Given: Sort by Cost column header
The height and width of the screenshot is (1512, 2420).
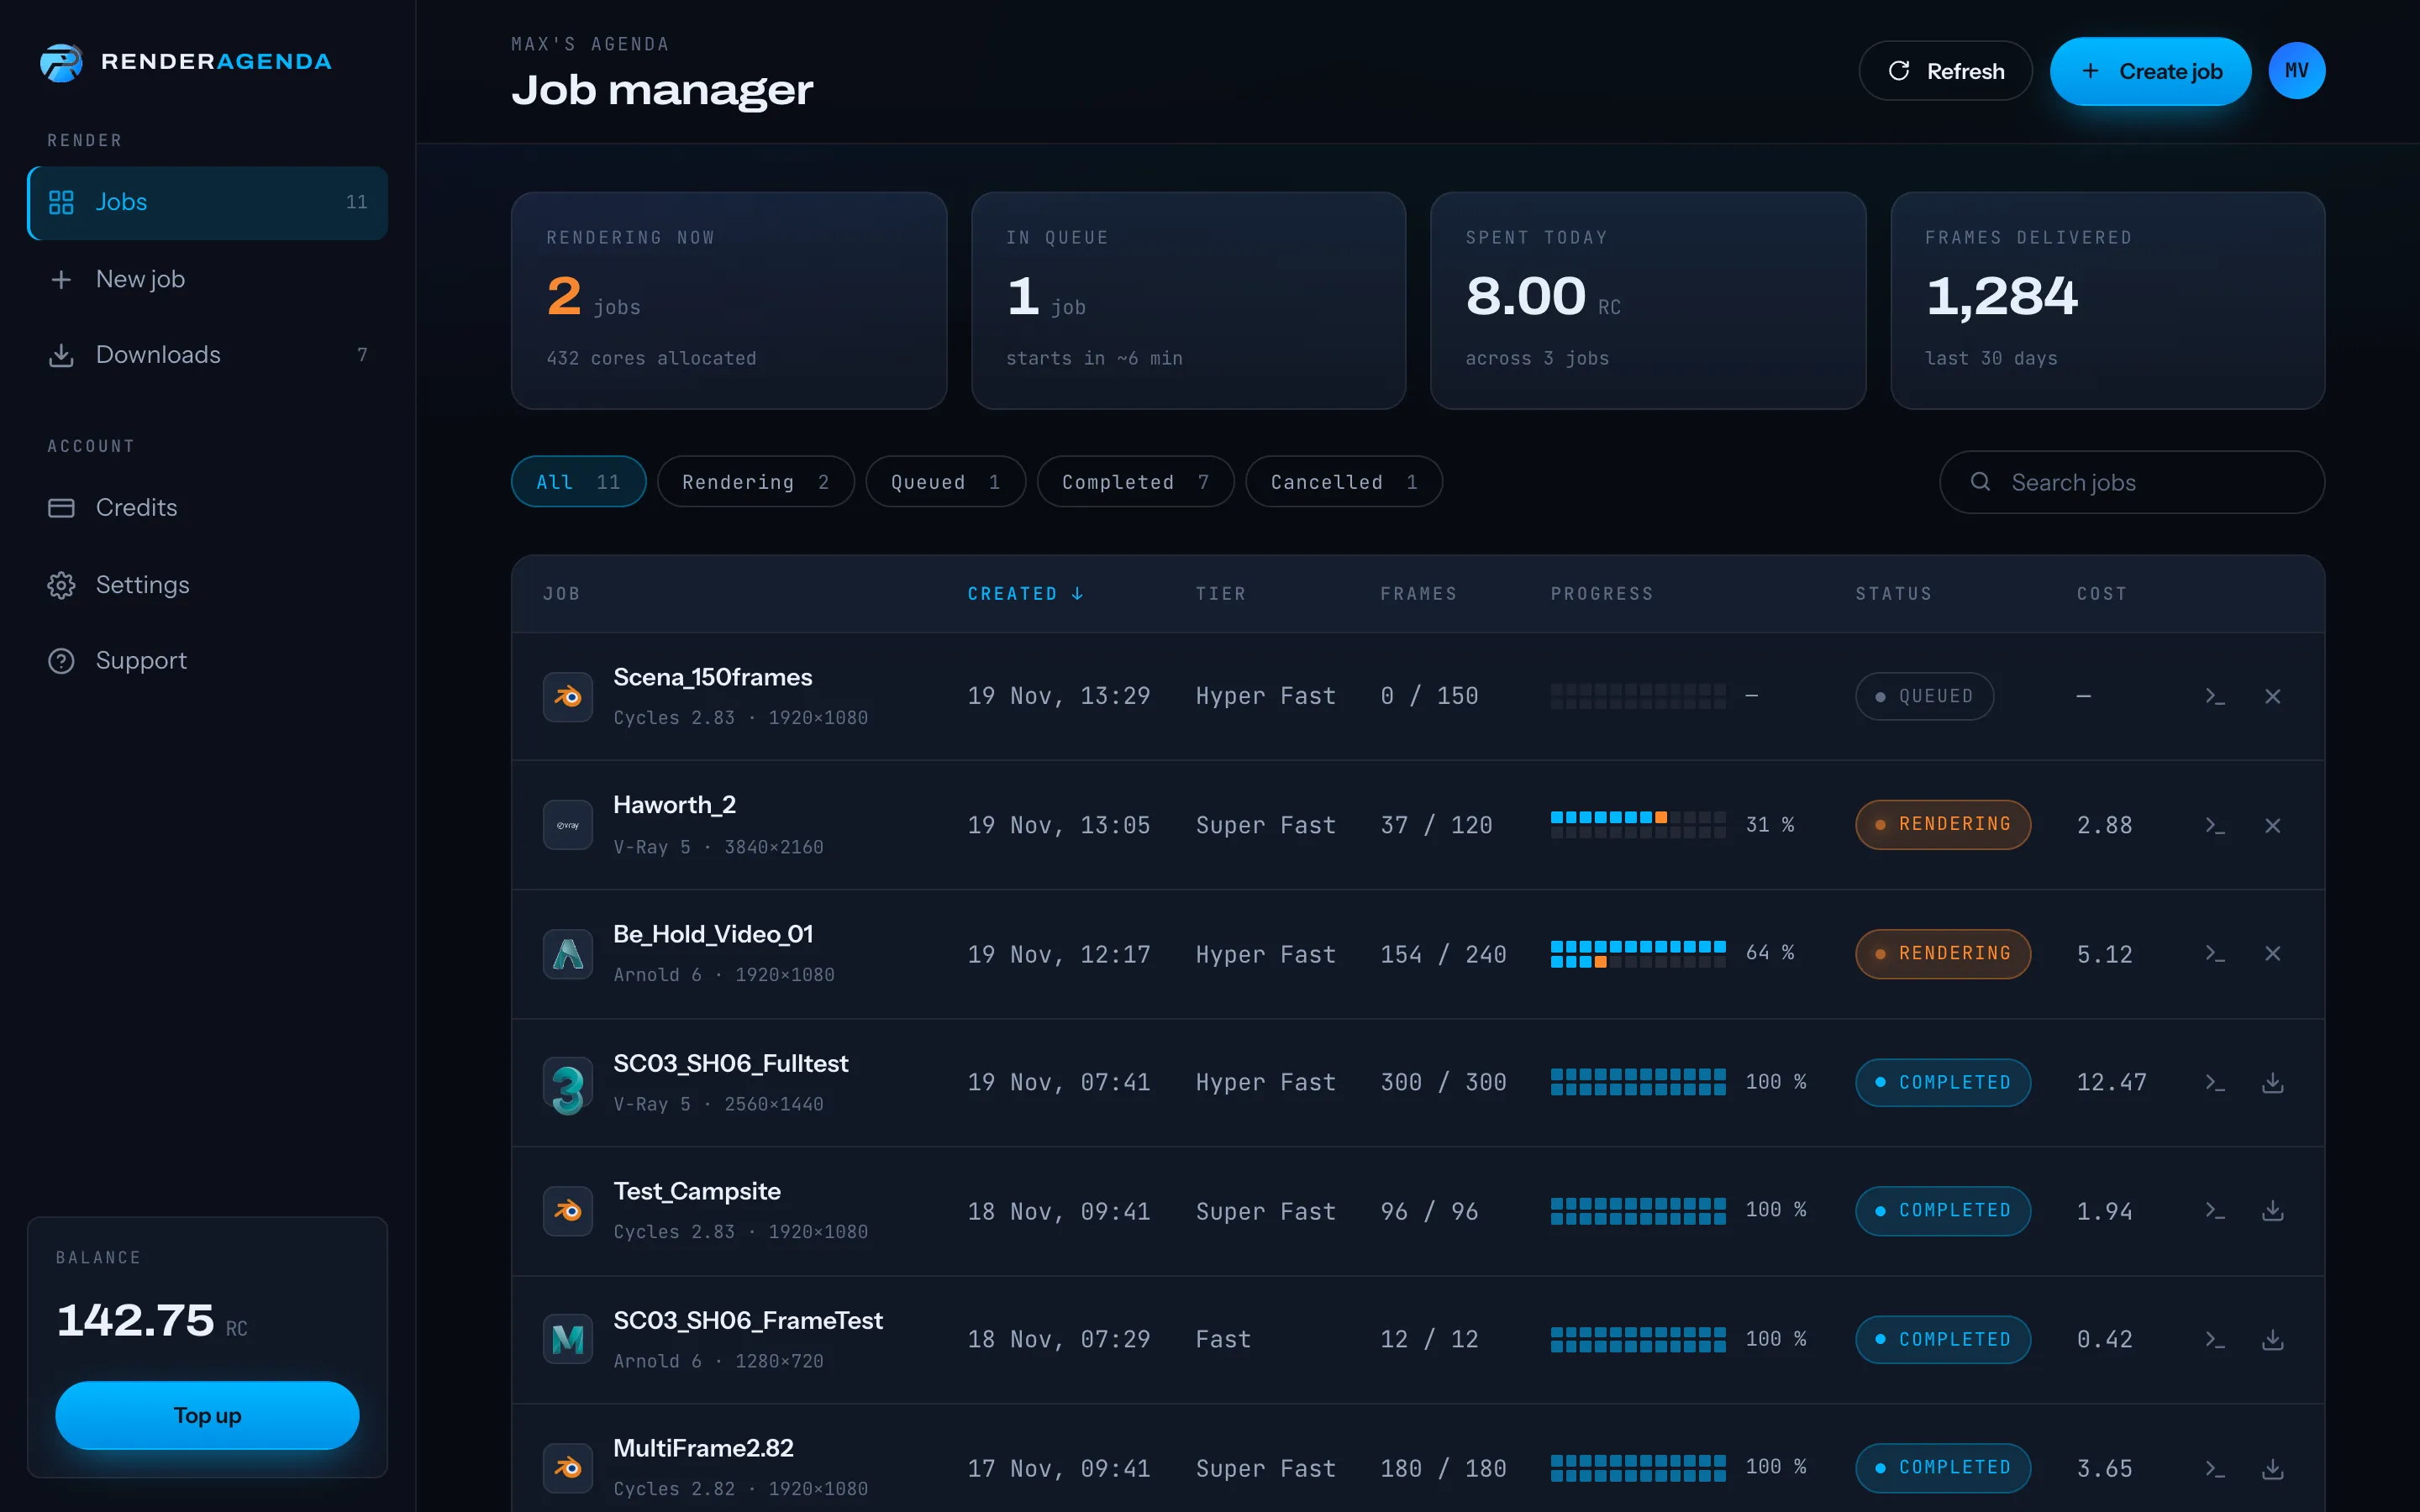Looking at the screenshot, I should 2102,594.
